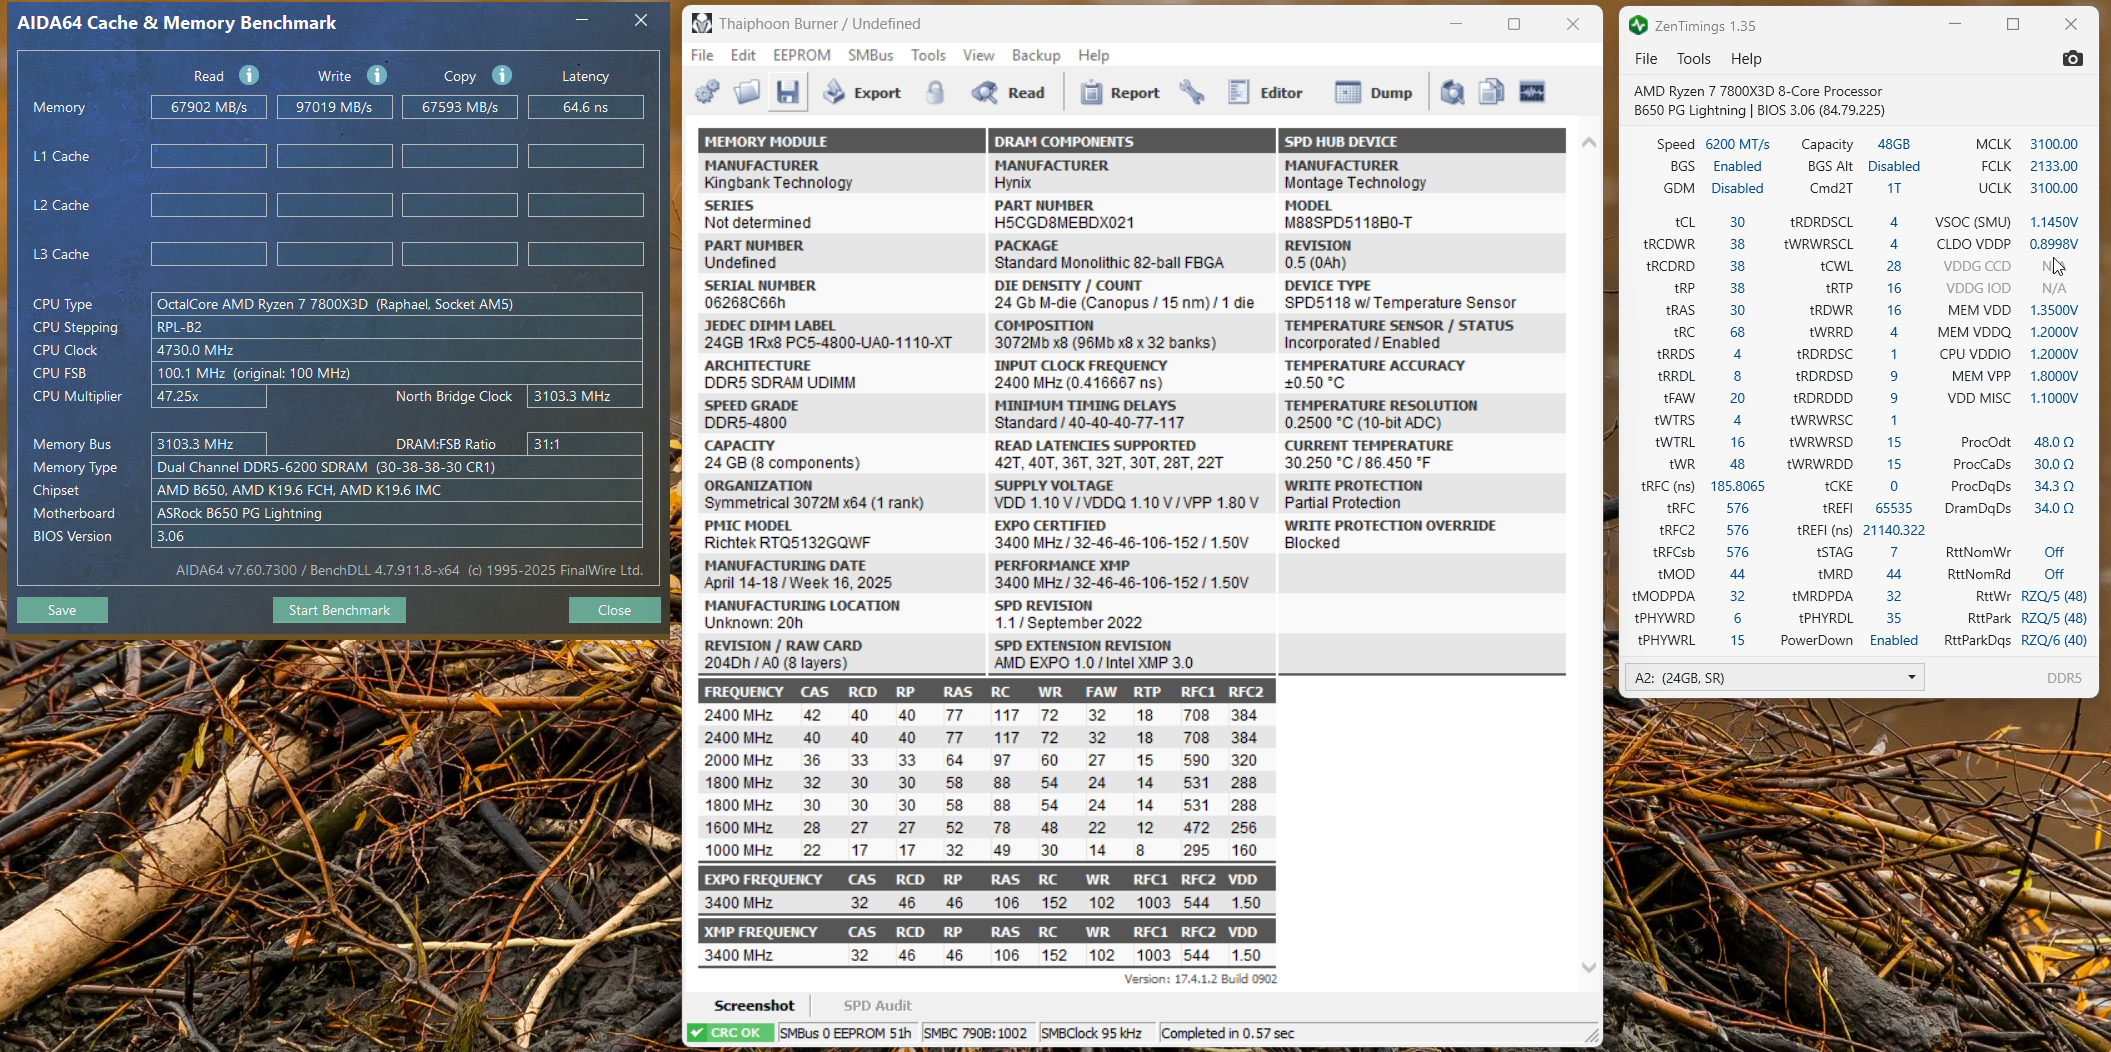The height and width of the screenshot is (1052, 2111).
Task: Click the CRC OK status indicator
Action: pyautogui.click(x=730, y=1033)
